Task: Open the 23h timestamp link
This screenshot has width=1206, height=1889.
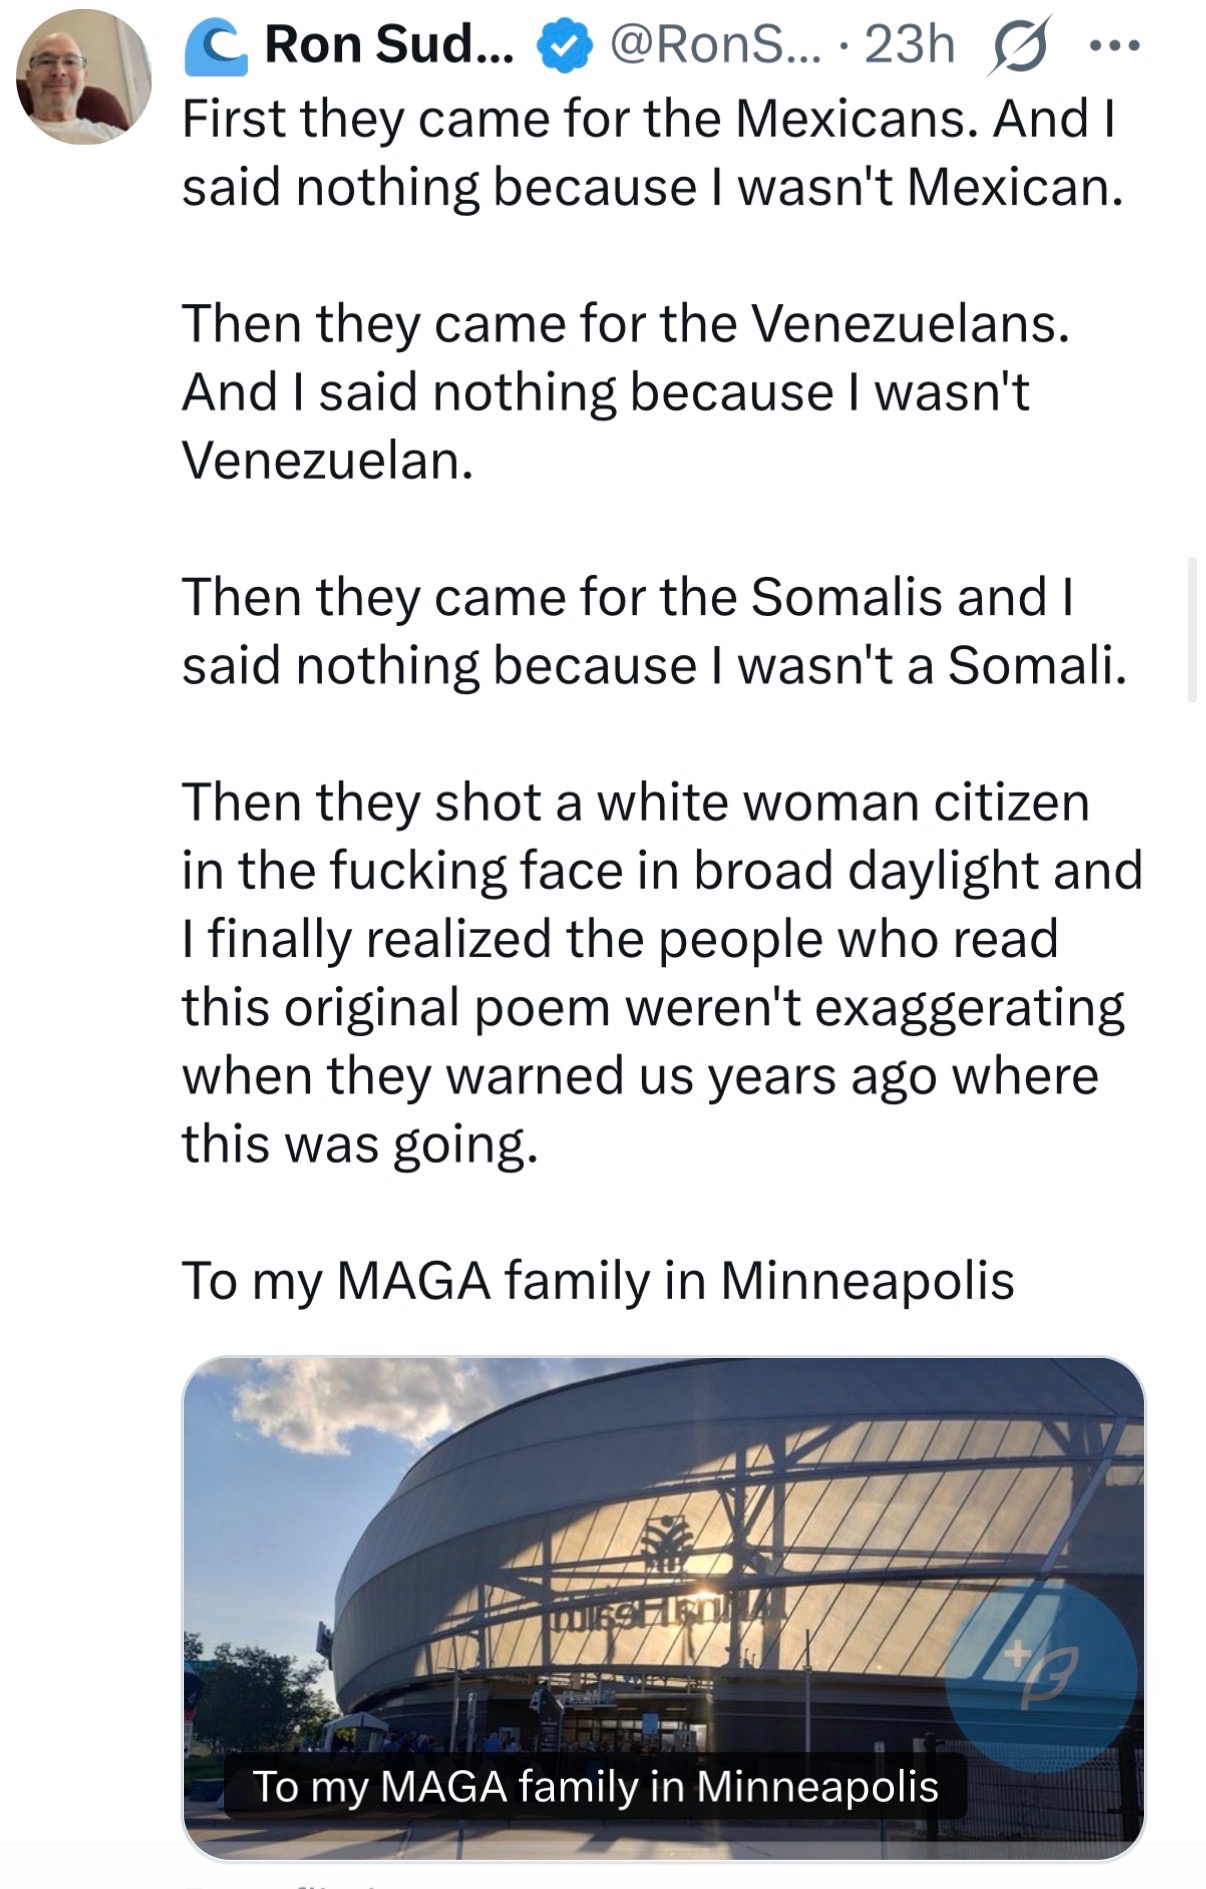Action: 909,45
